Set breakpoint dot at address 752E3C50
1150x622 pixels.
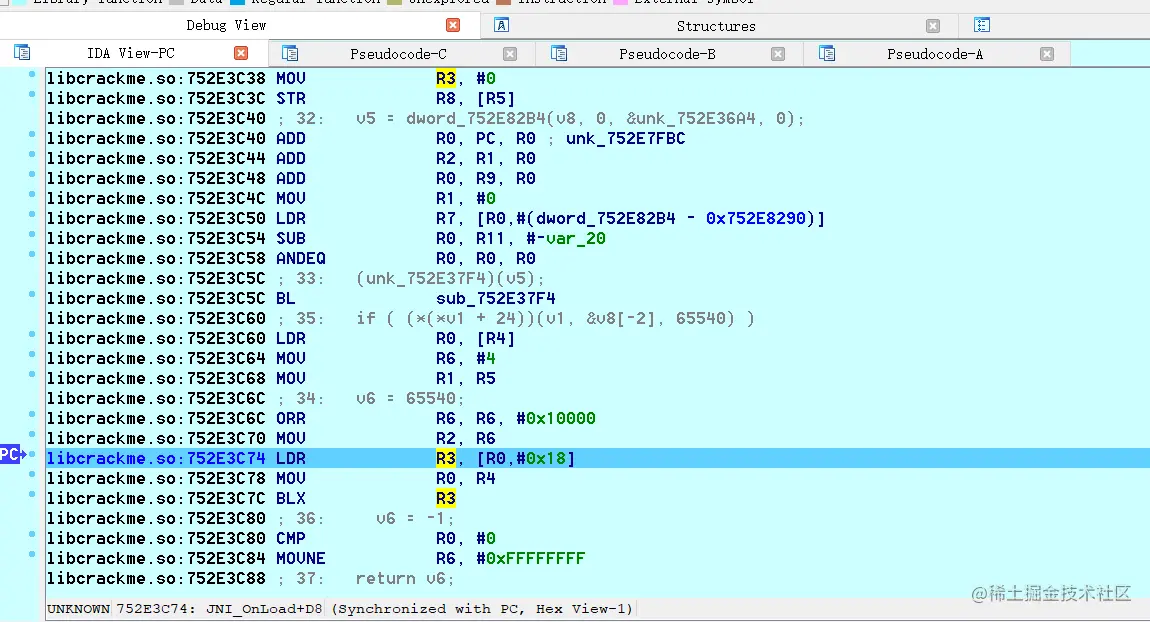tap(32, 214)
